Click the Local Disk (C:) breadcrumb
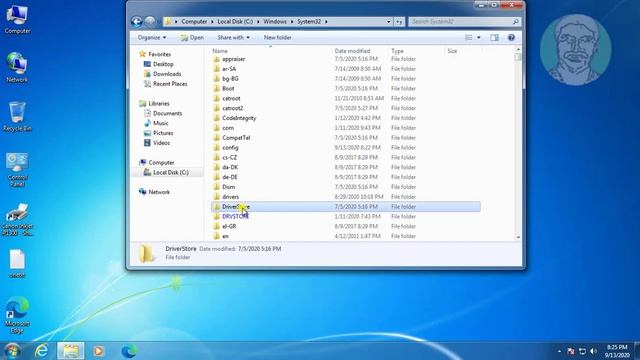This screenshot has height=360, width=640. (235, 22)
